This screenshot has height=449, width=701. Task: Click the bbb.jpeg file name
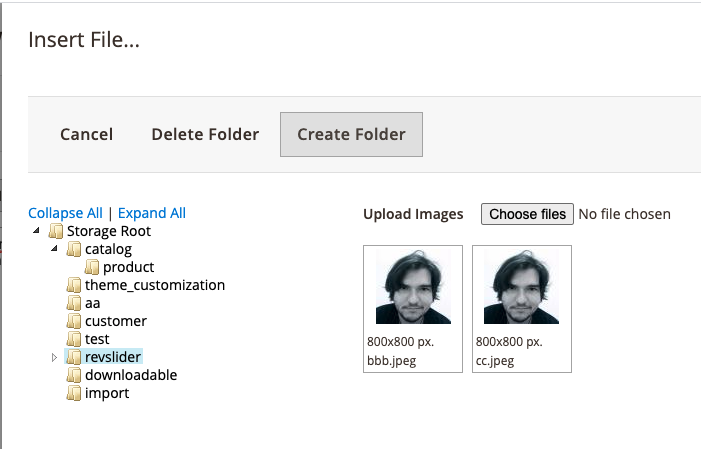pos(392,360)
